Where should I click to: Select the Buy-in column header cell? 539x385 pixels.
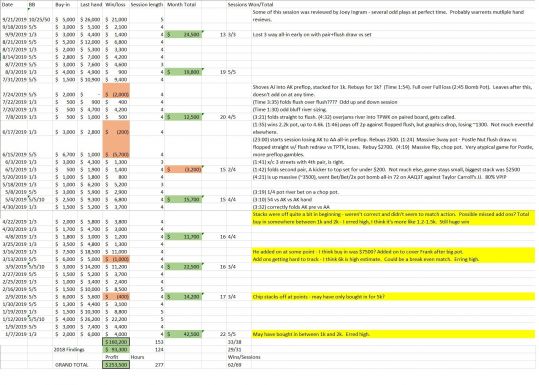click(x=66, y=5)
